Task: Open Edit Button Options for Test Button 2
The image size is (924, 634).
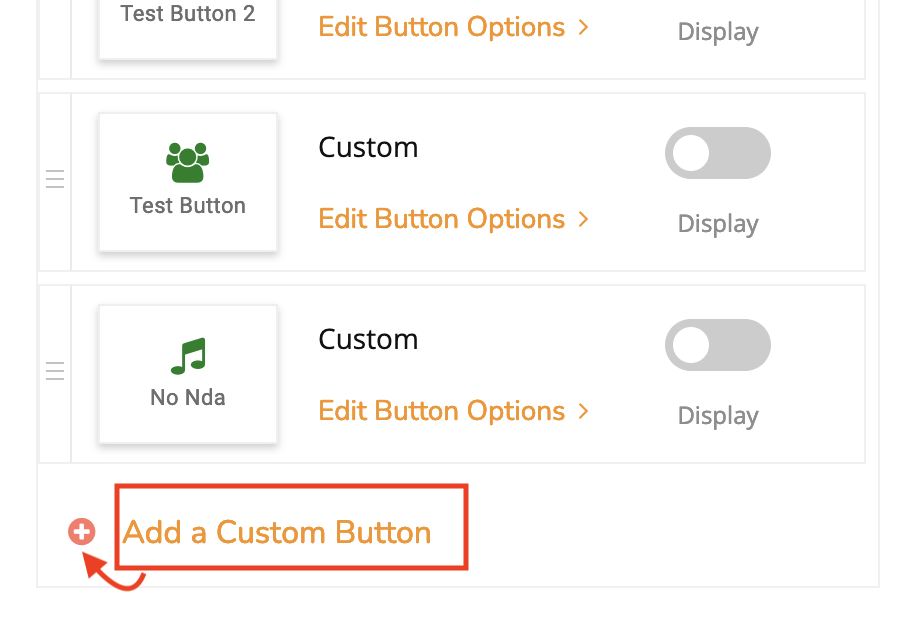Action: (441, 27)
